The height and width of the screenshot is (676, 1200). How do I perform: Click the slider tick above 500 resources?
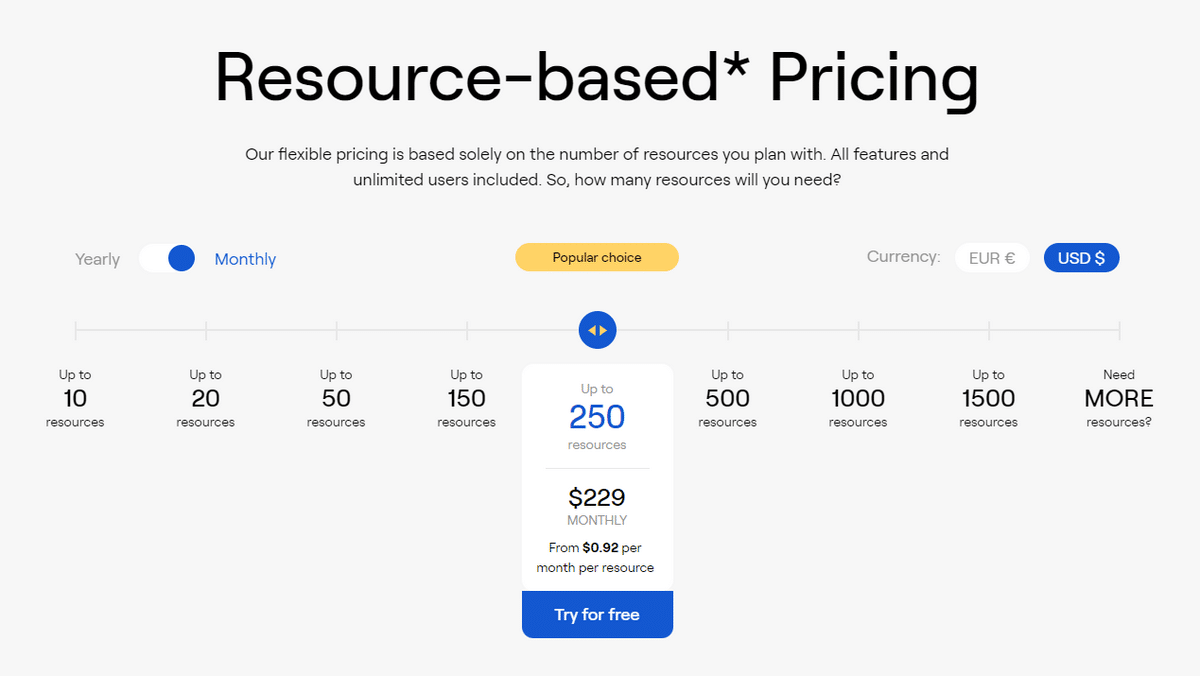pyautogui.click(x=728, y=330)
